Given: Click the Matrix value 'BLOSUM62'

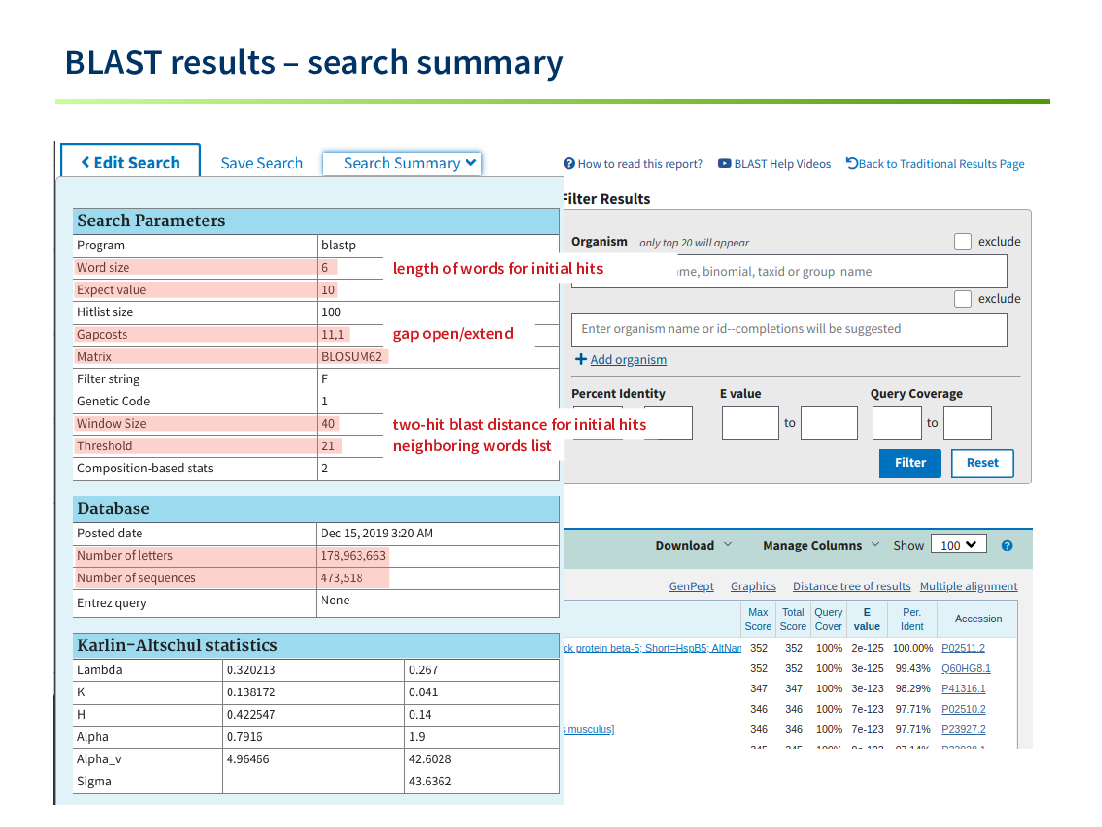Looking at the screenshot, I should click(351, 356).
